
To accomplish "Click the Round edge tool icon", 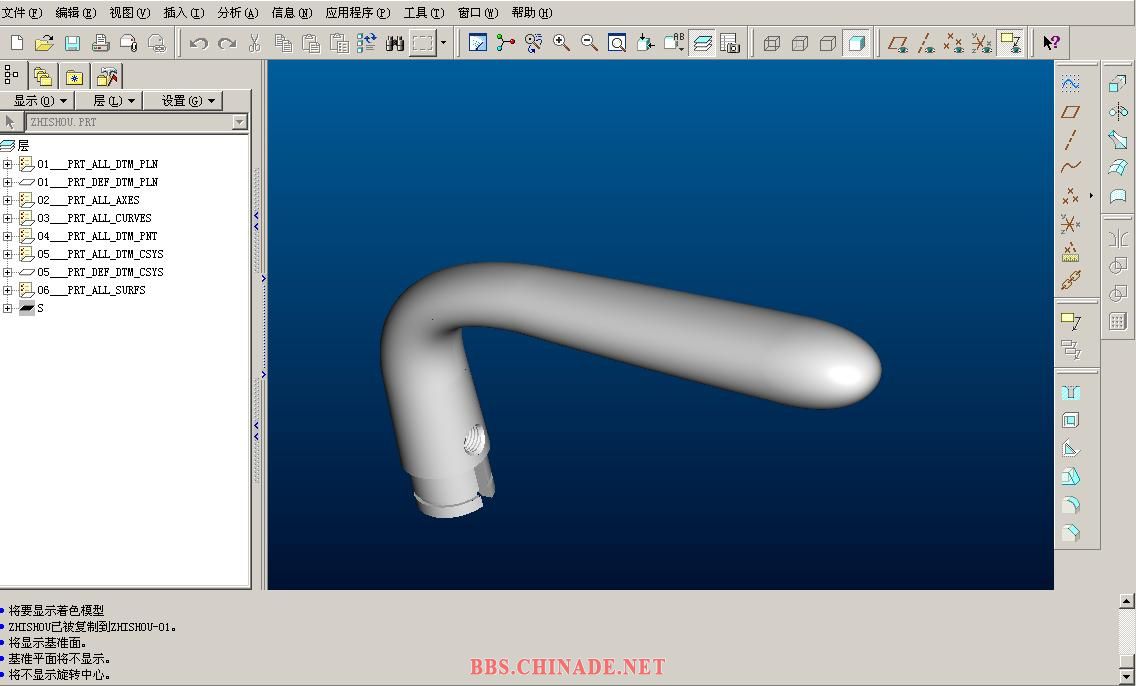I will (1071, 505).
